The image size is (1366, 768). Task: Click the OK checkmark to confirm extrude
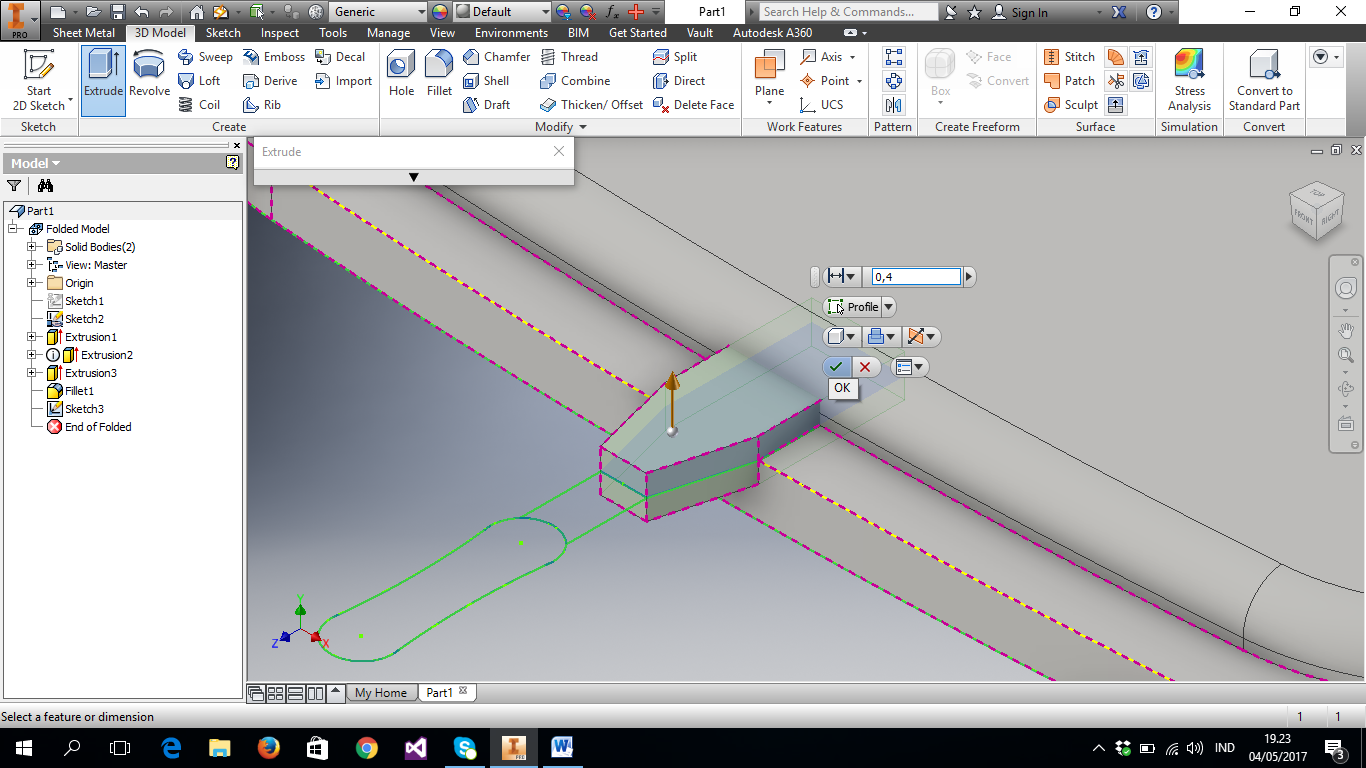(x=836, y=366)
